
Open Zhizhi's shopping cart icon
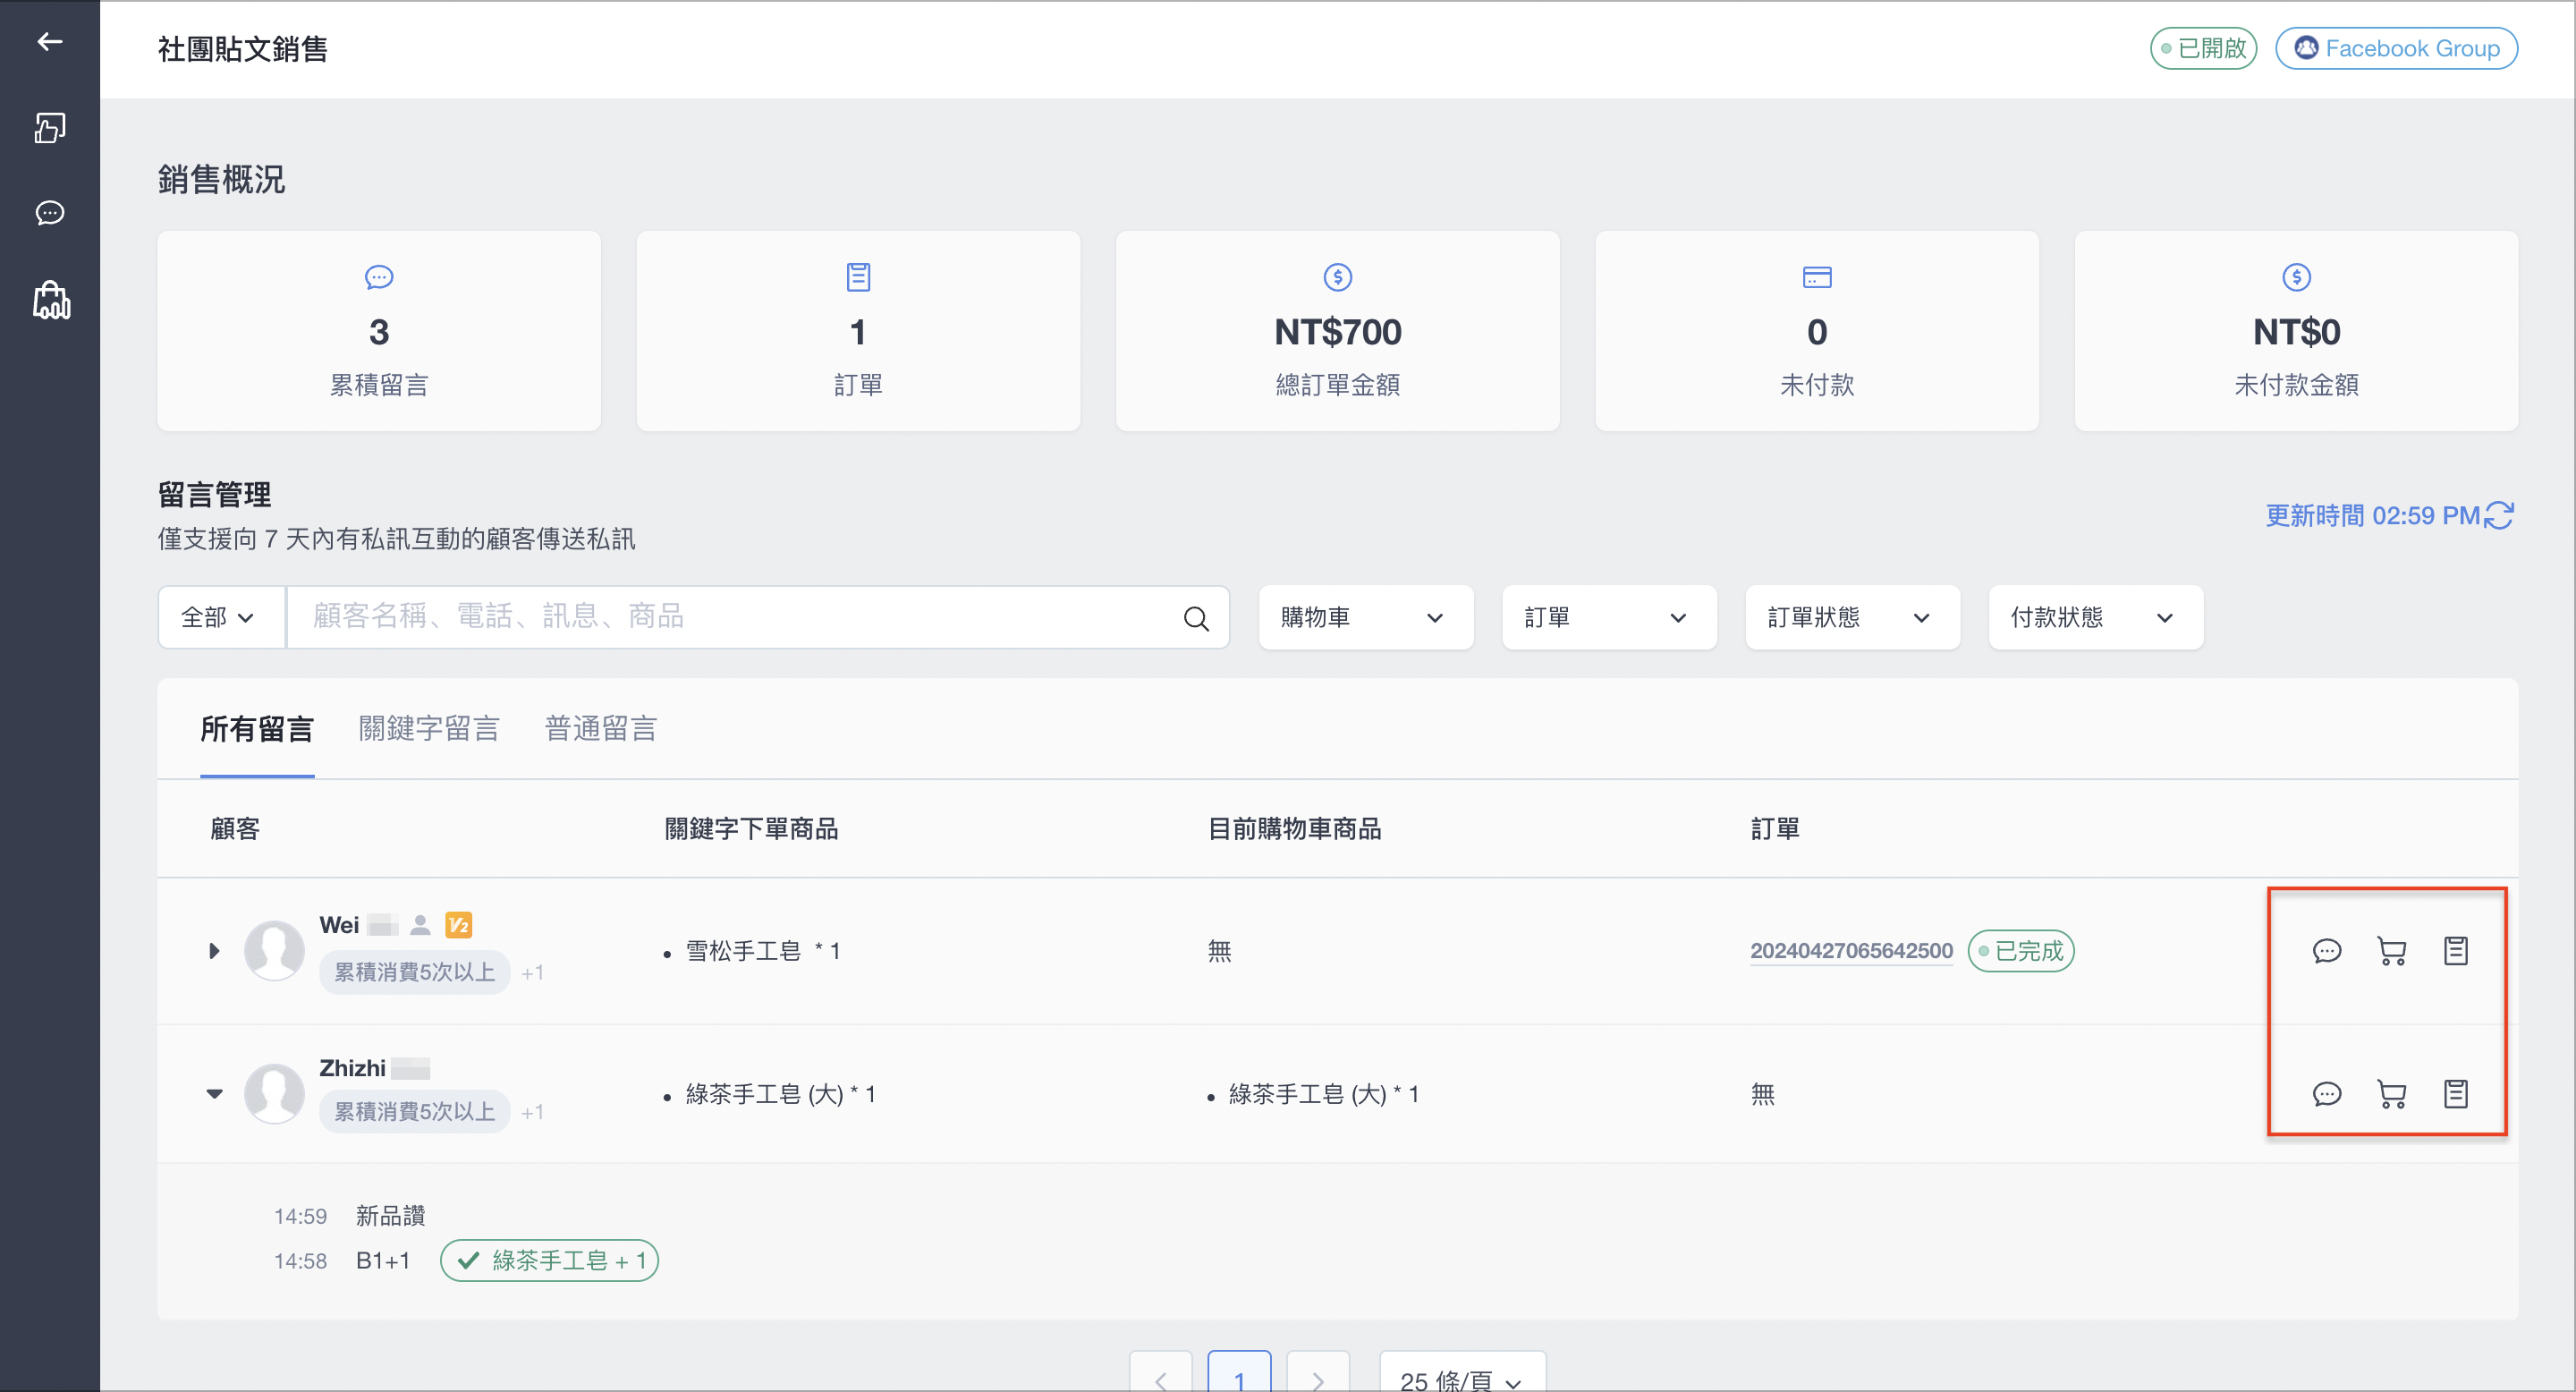(2391, 1094)
